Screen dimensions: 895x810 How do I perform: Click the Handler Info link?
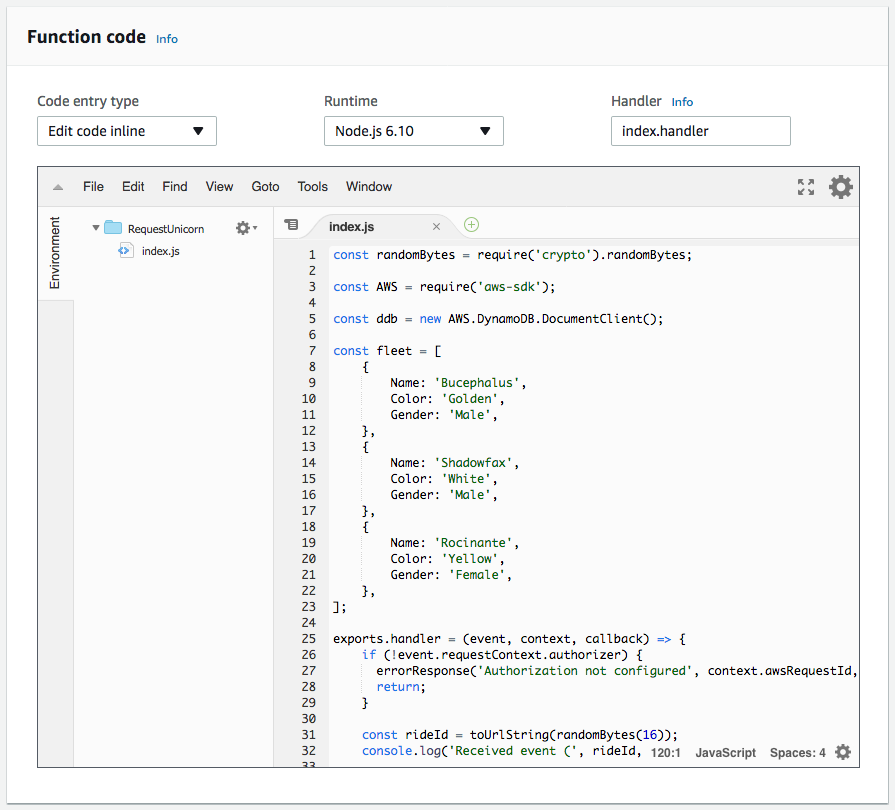[682, 102]
